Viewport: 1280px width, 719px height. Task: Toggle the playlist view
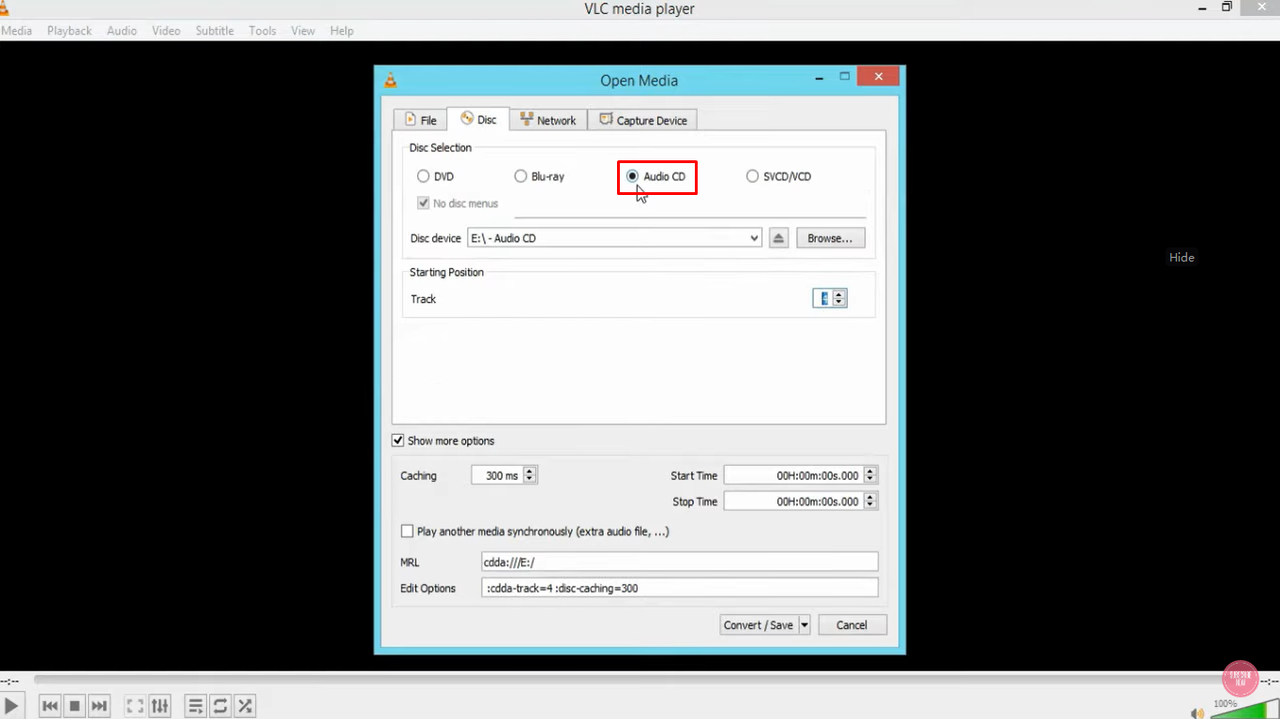[x=196, y=706]
